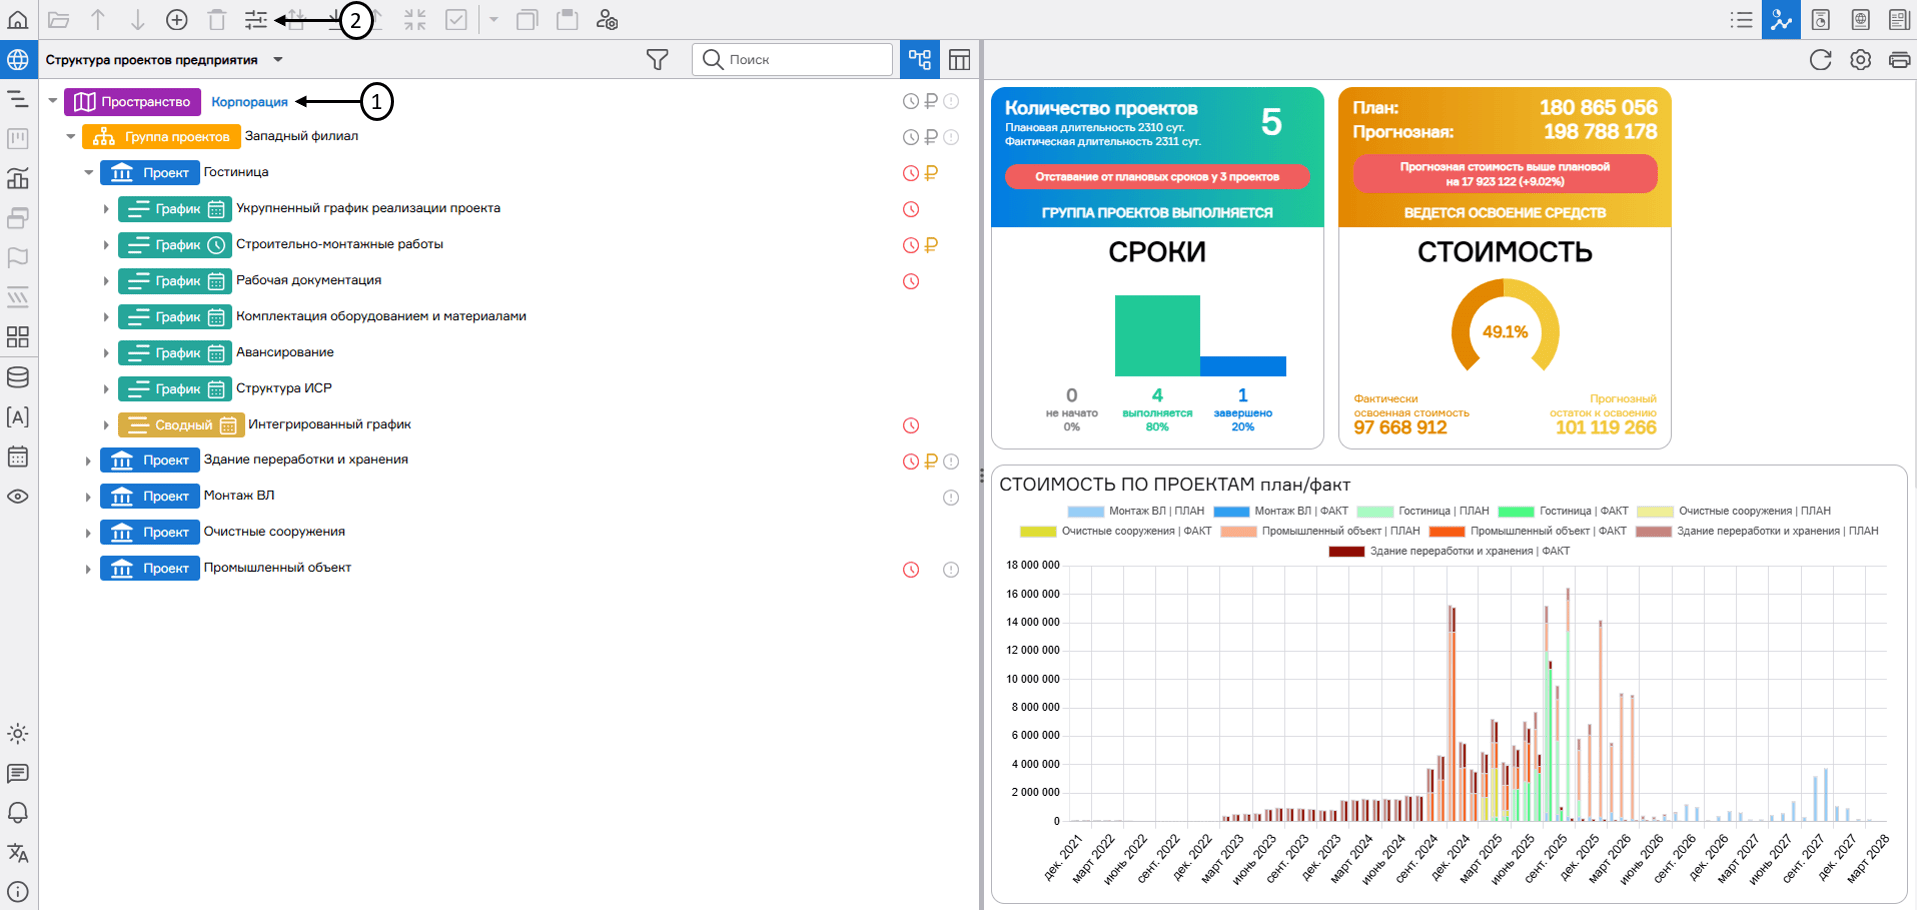The image size is (1917, 910).
Task: Open the Корпорация link
Action: coord(249,102)
